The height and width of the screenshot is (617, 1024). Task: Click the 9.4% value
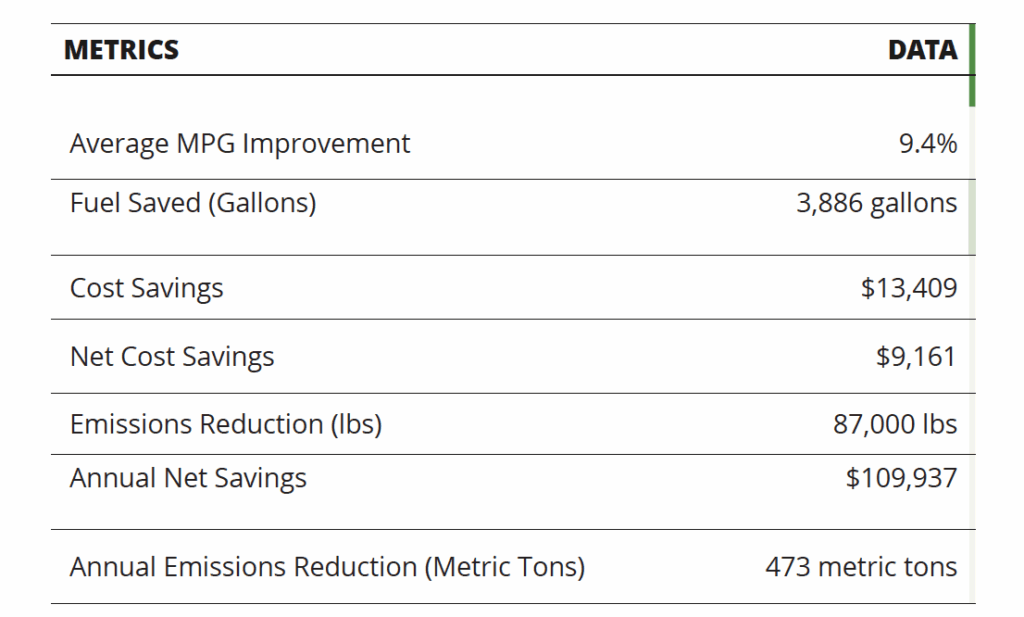pos(928,144)
